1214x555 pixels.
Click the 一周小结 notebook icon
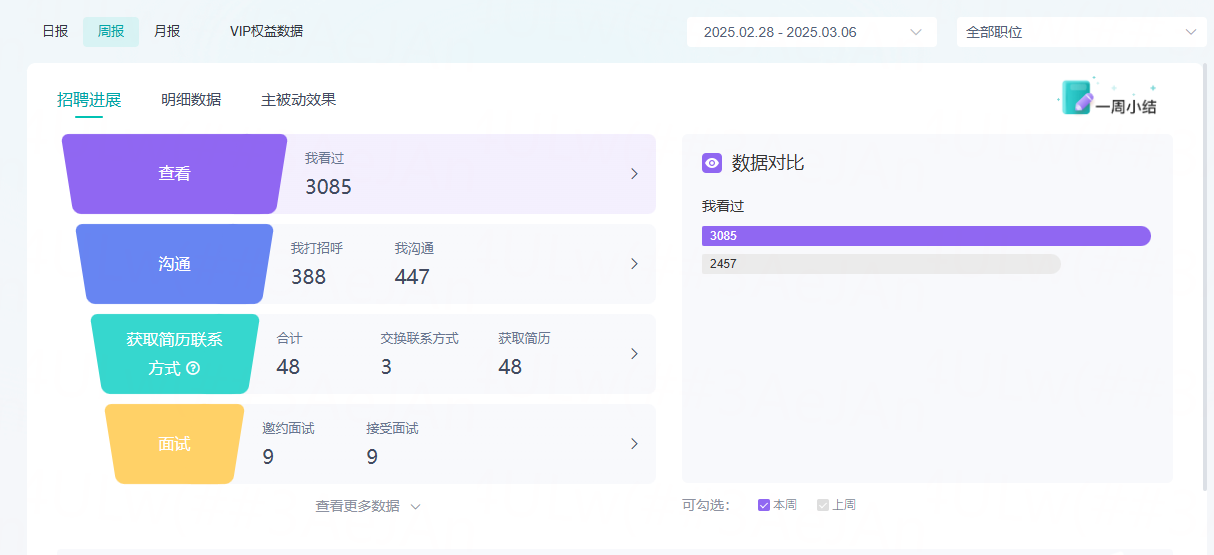pyautogui.click(x=1077, y=98)
